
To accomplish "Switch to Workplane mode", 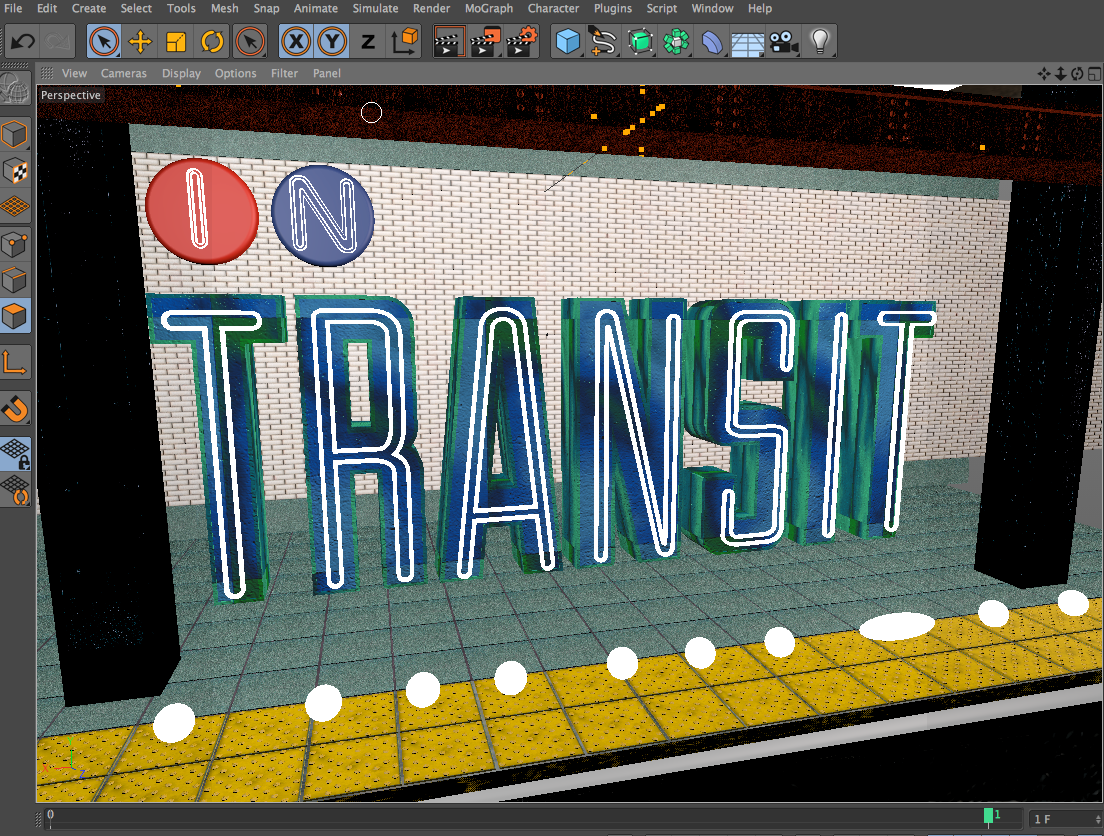I will 15,207.
